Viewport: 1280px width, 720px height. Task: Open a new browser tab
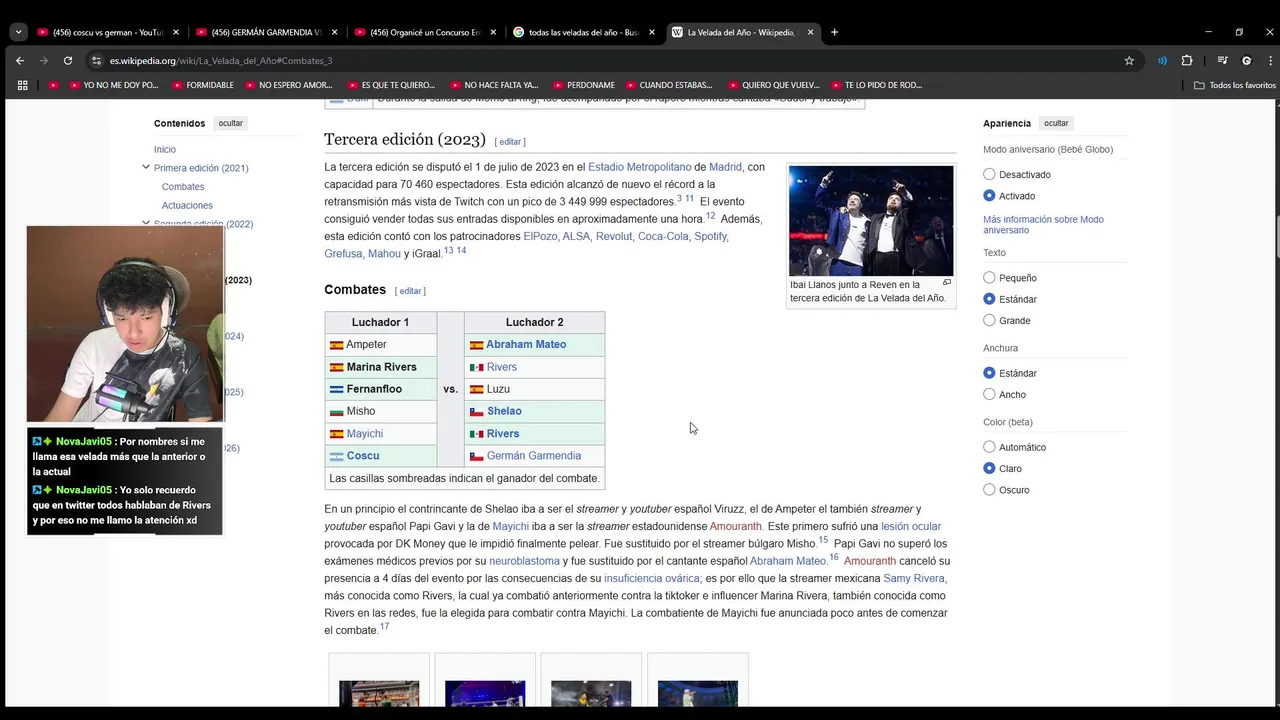[x=834, y=32]
